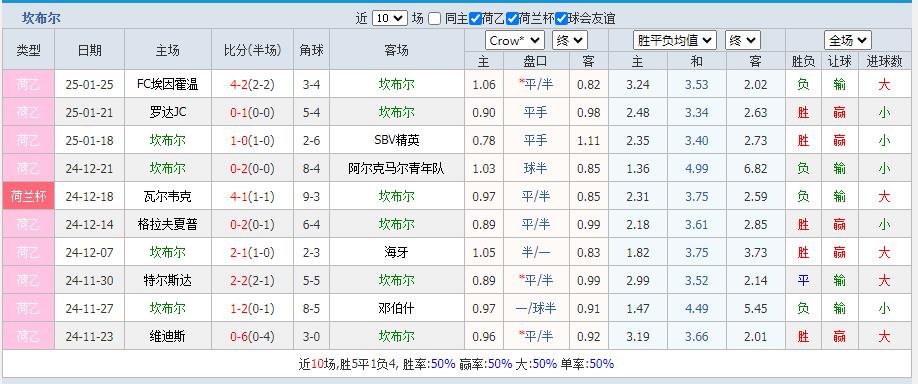Click the 比分(半场) column header
Viewport: 918px width, 384px height.
pos(252,50)
